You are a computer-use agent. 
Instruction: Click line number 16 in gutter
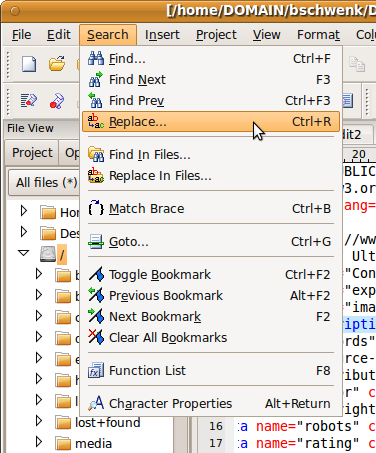pos(216,426)
